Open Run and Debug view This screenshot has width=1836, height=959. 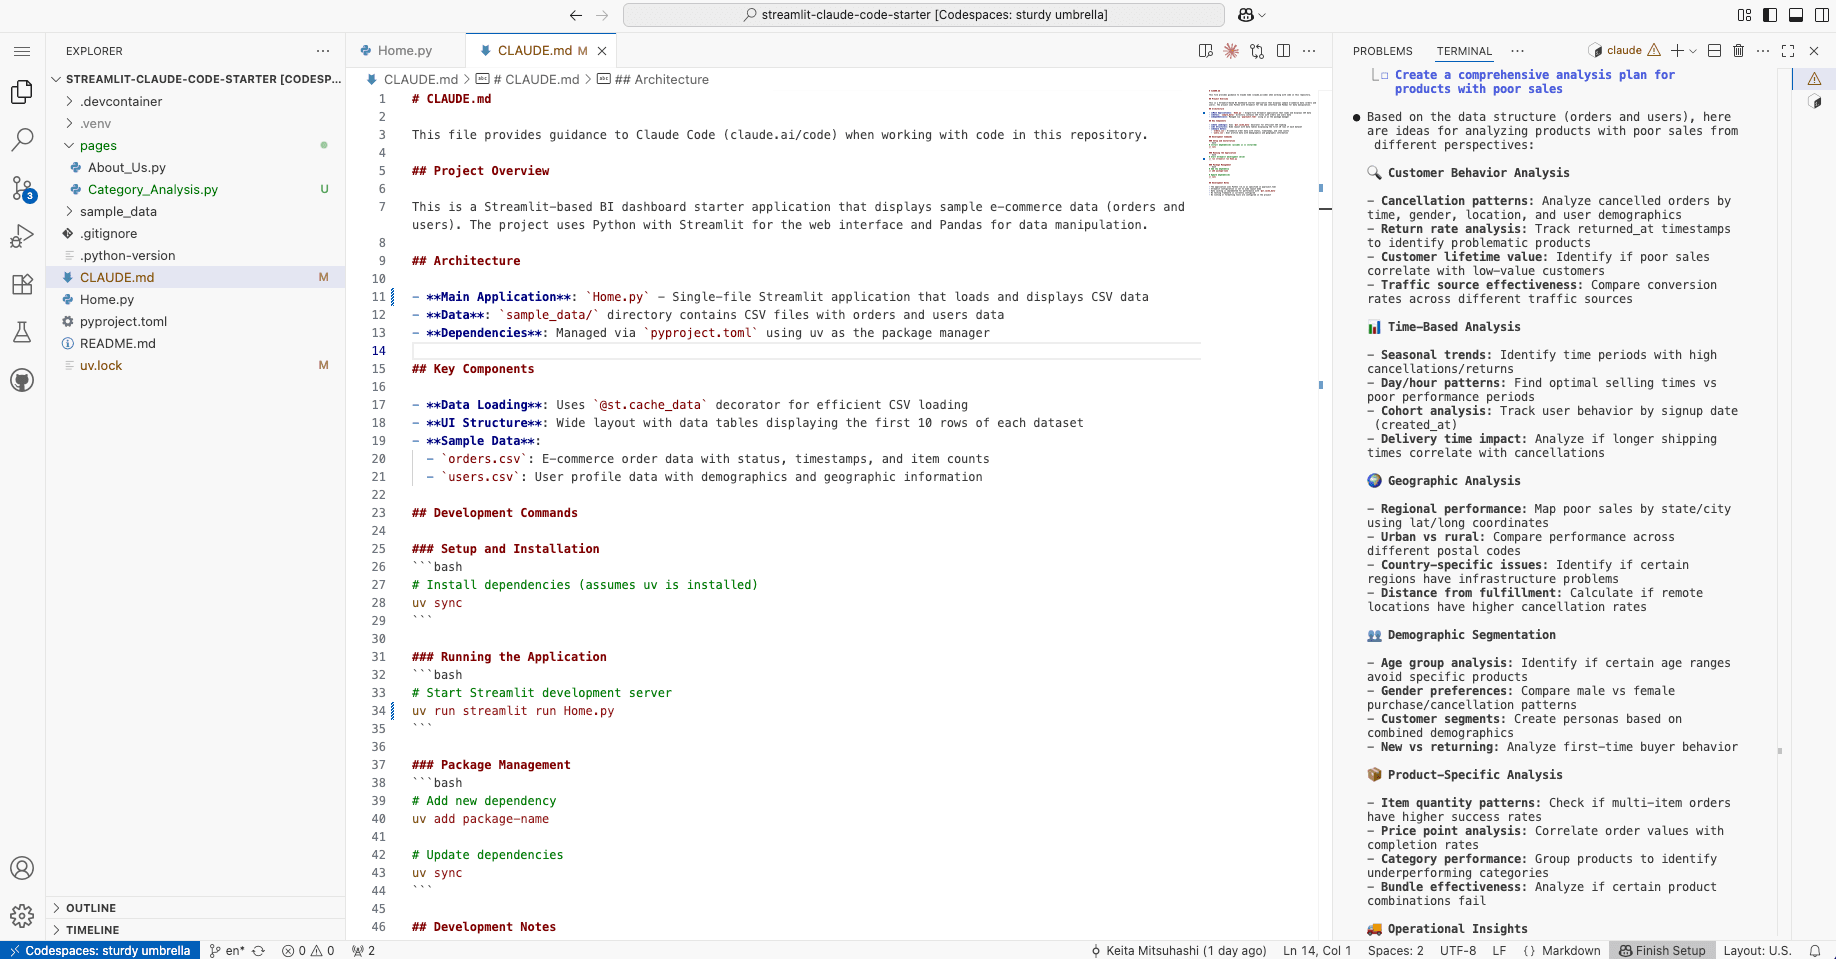[x=22, y=236]
